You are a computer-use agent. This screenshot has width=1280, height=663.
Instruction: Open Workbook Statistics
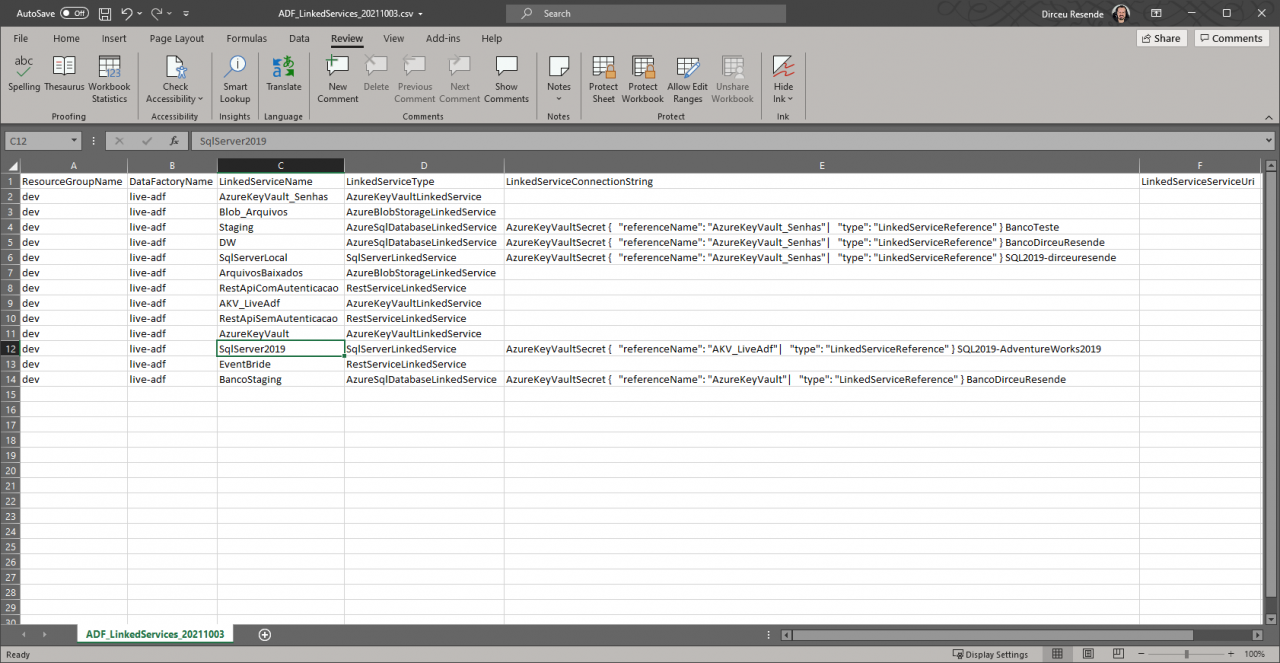click(109, 79)
